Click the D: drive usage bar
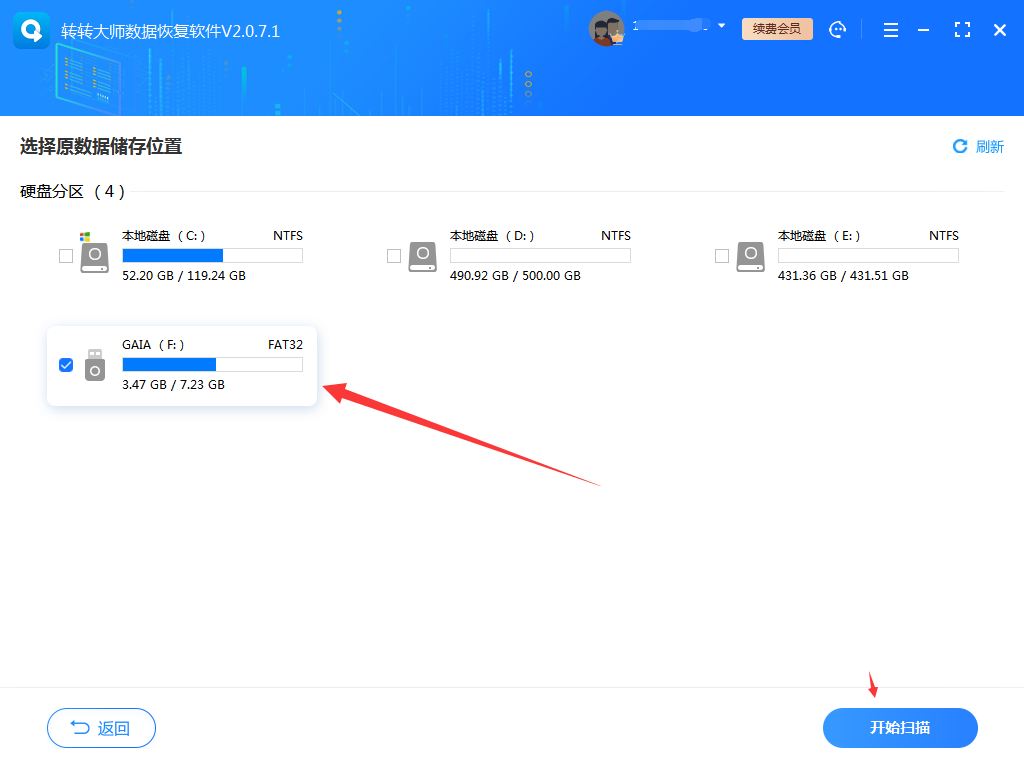 point(540,255)
